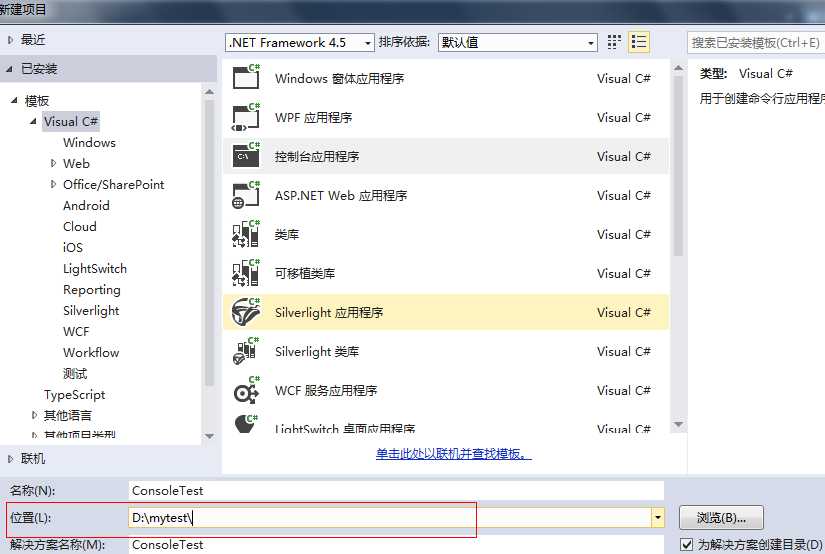Expand the 最近 (Recent) section
Screen dimensions: 825x554
pyautogui.click(x=11, y=40)
